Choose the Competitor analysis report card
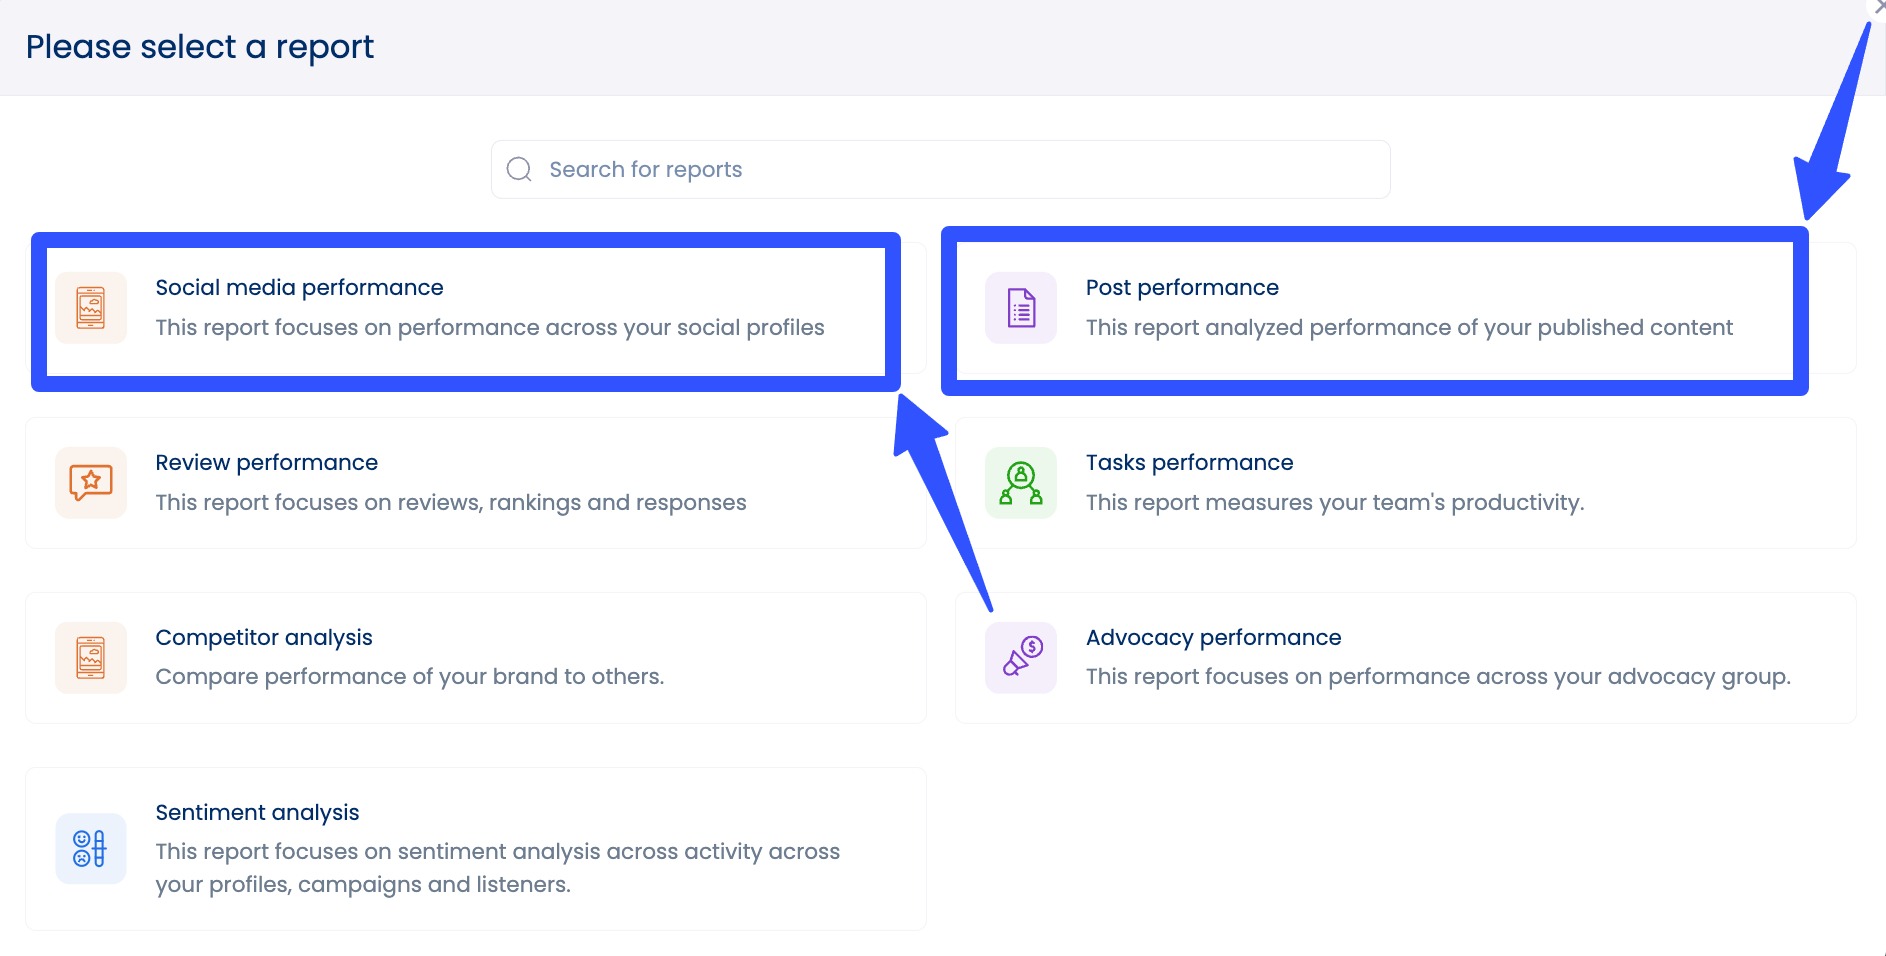This screenshot has height=956, width=1886. point(475,657)
